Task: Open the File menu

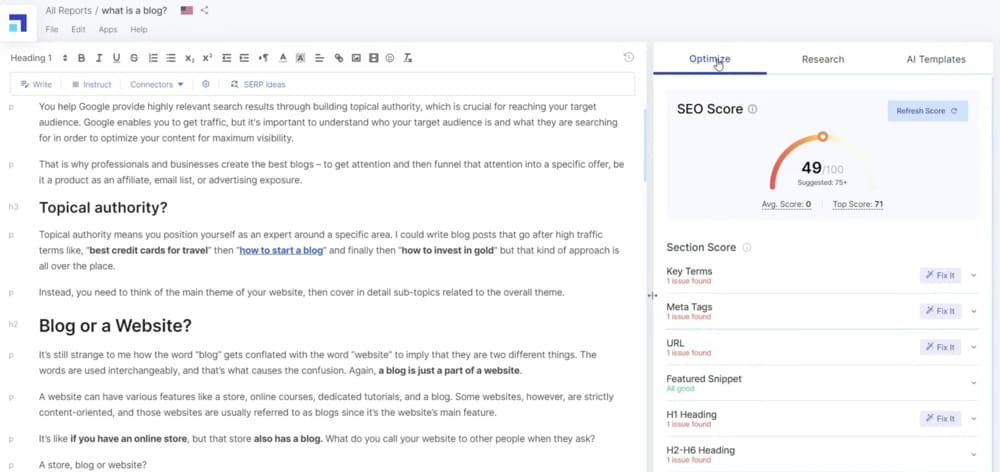Action: click(x=52, y=29)
